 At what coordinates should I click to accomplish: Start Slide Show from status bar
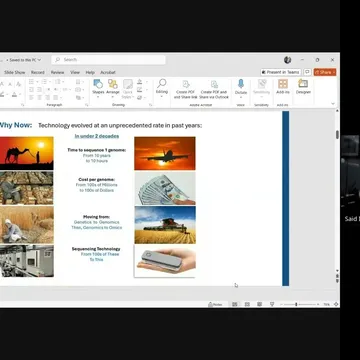point(272,304)
